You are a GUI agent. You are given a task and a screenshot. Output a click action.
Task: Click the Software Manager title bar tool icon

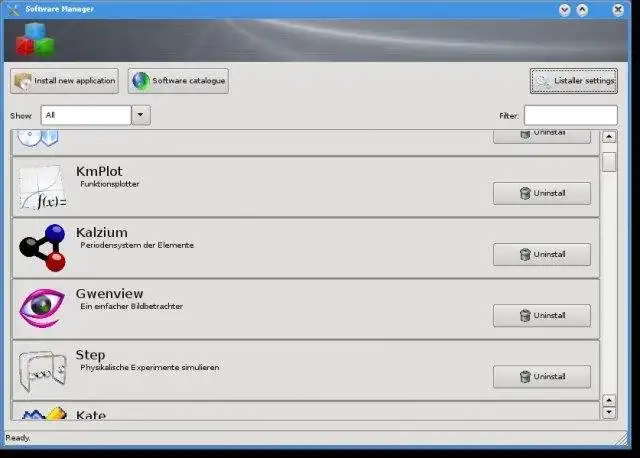[13, 9]
